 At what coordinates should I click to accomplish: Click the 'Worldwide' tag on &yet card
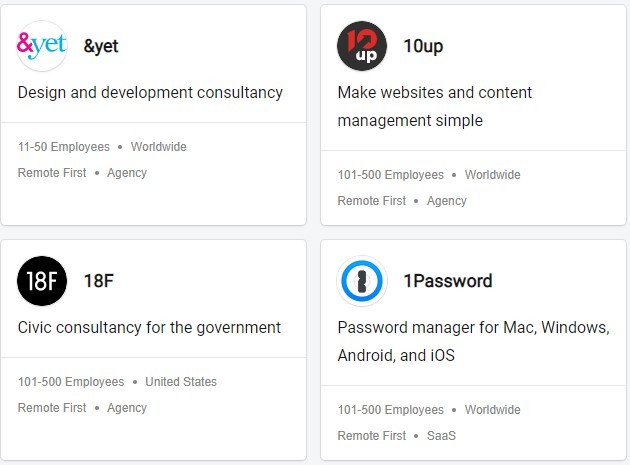[158, 147]
